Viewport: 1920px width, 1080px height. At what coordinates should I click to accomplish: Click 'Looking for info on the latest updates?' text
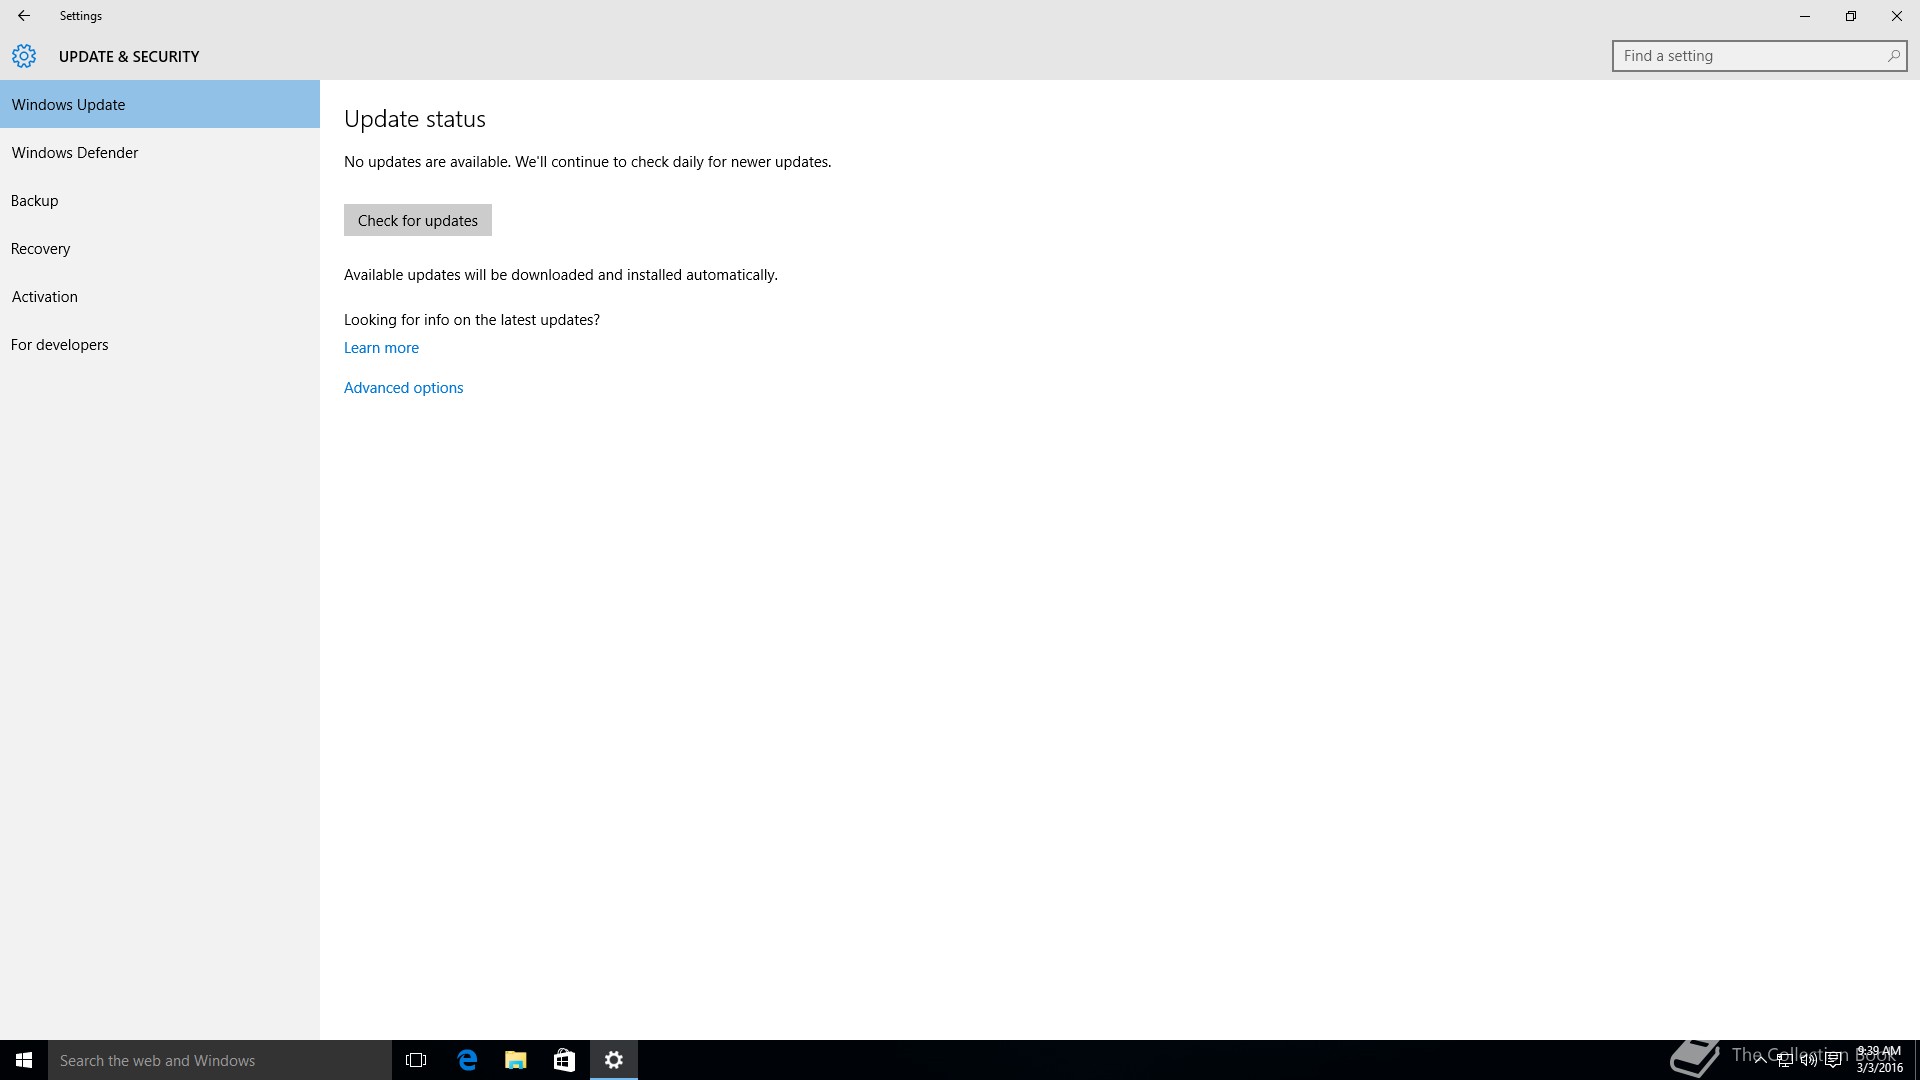(472, 320)
